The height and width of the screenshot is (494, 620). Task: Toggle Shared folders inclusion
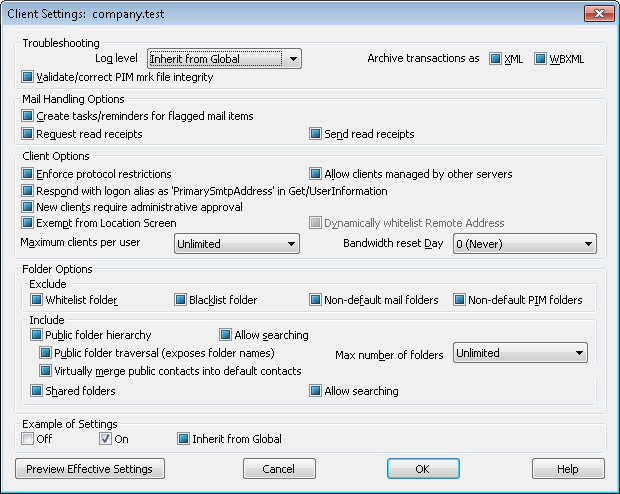tap(37, 391)
